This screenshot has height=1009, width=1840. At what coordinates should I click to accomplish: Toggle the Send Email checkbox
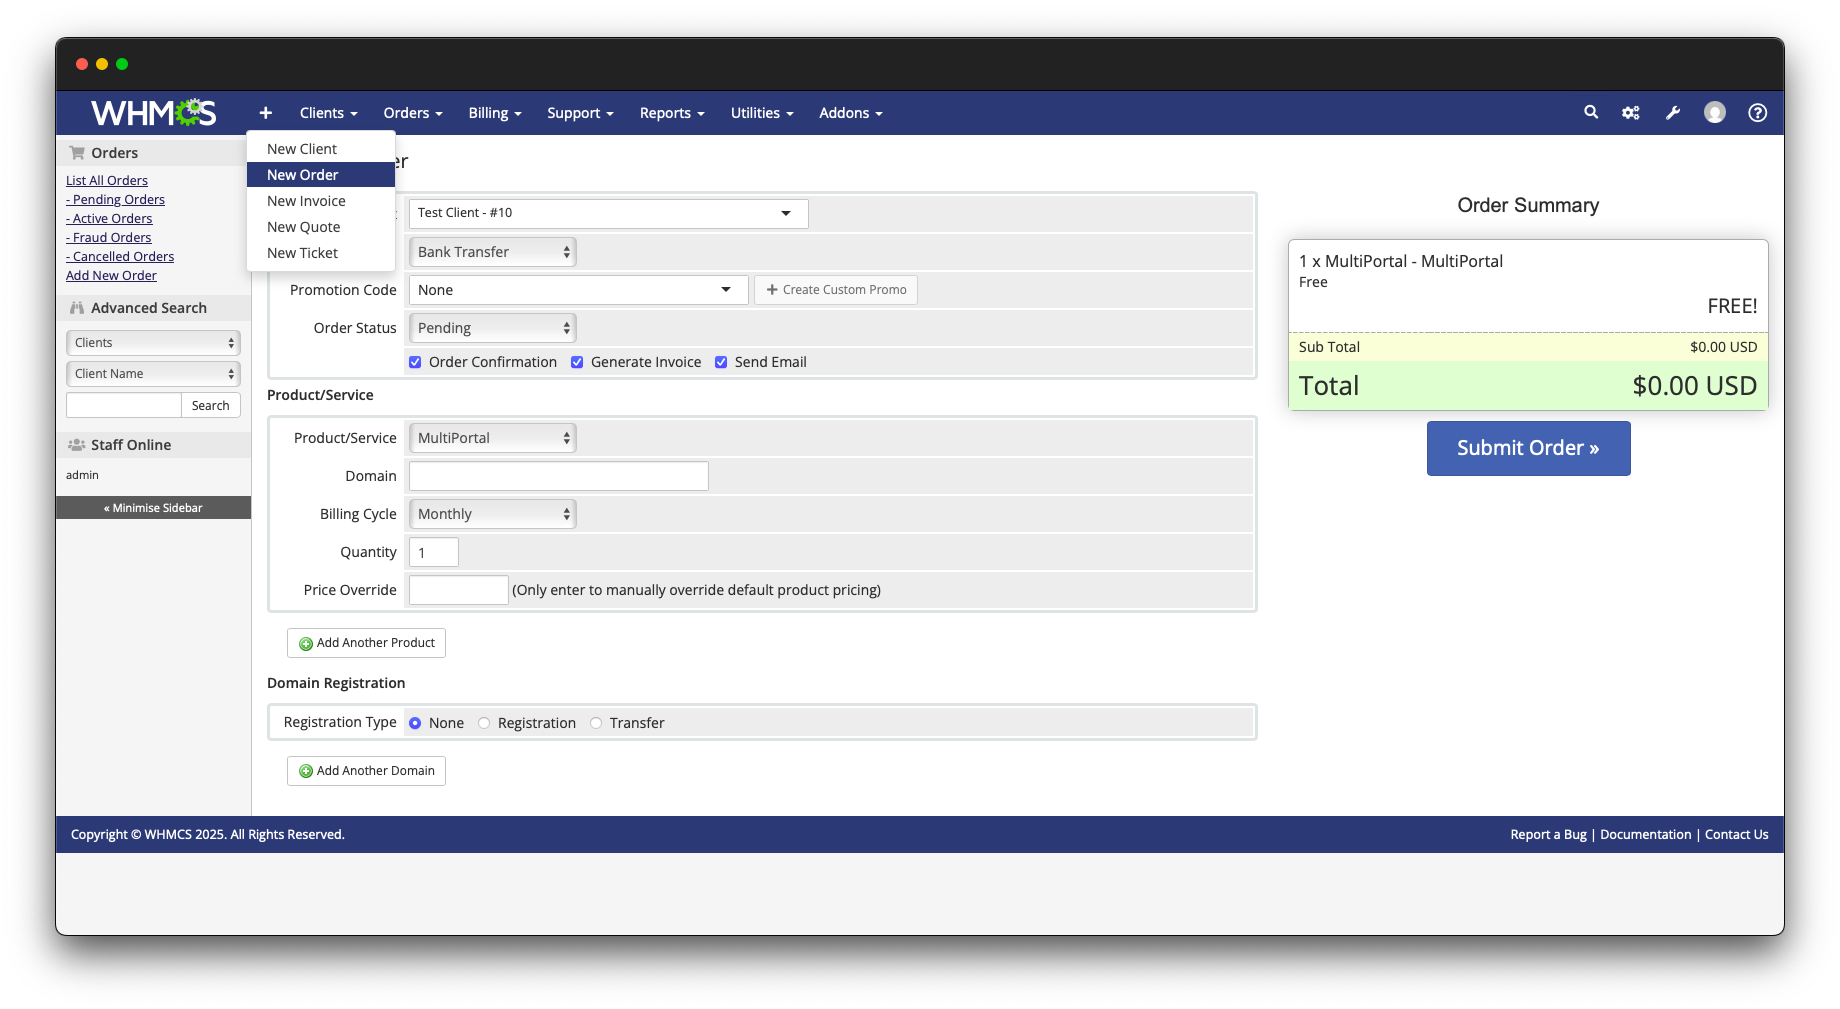[x=721, y=363]
